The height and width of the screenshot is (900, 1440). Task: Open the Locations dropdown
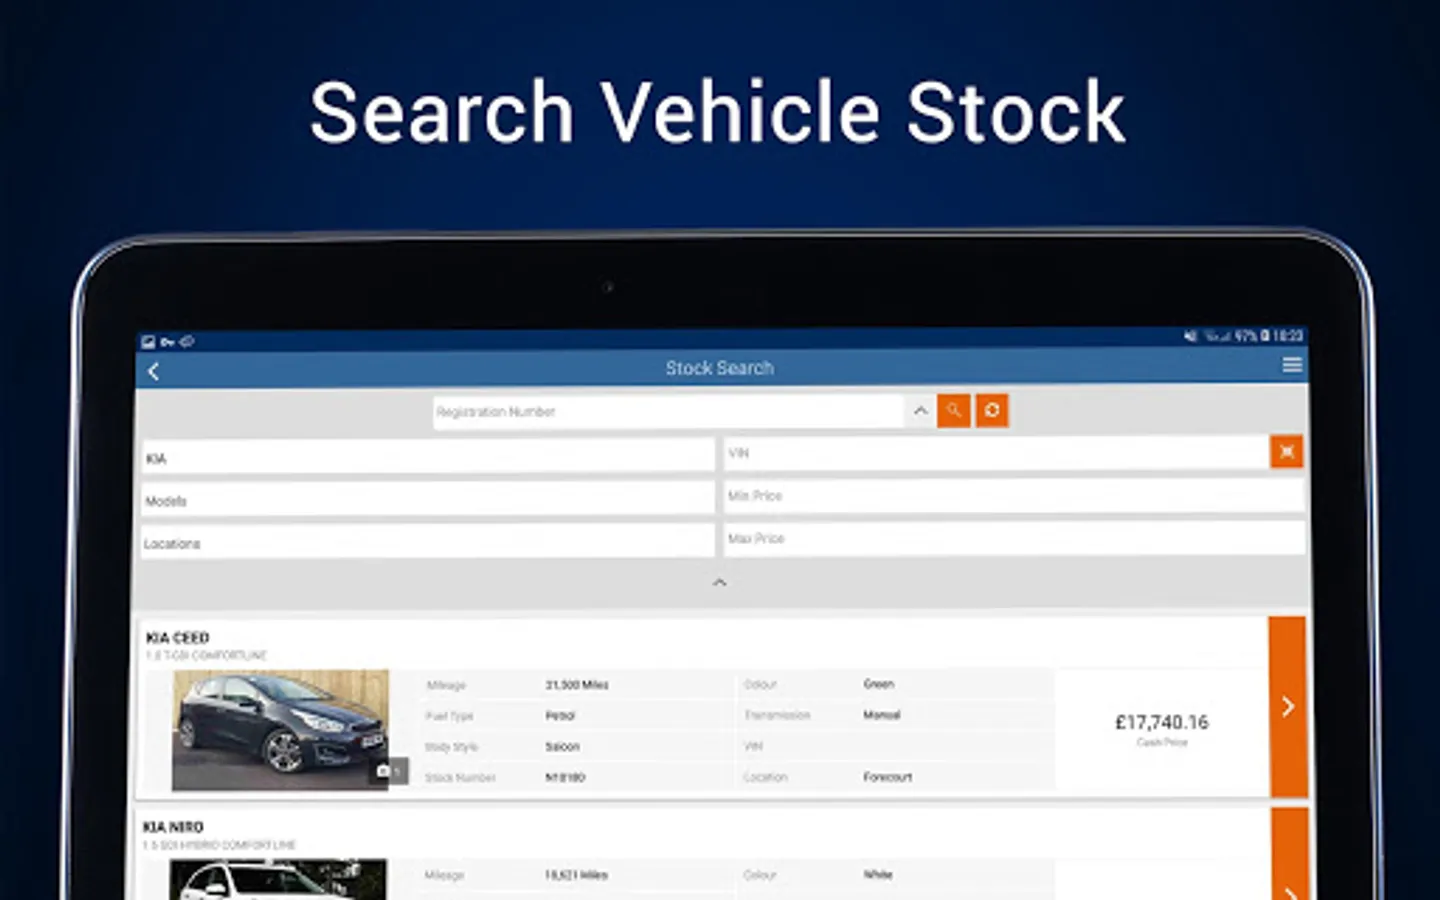click(x=427, y=543)
